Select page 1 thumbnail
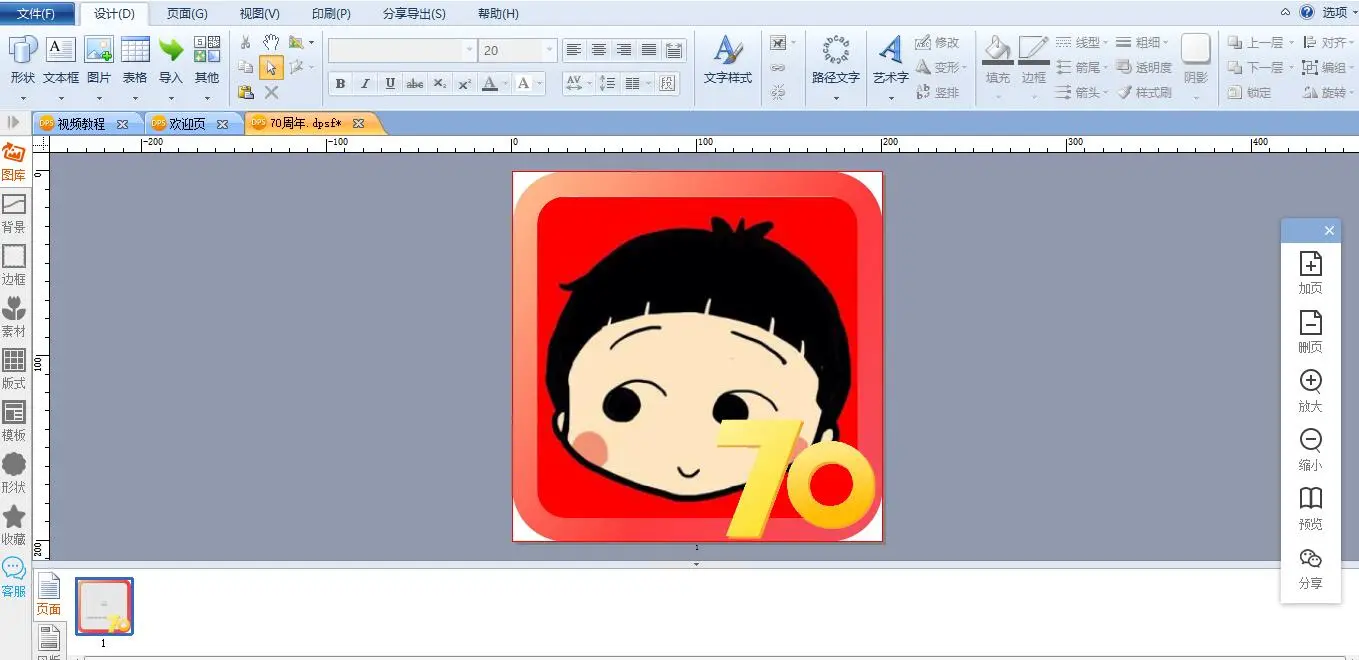The width and height of the screenshot is (1359, 660). coord(104,606)
